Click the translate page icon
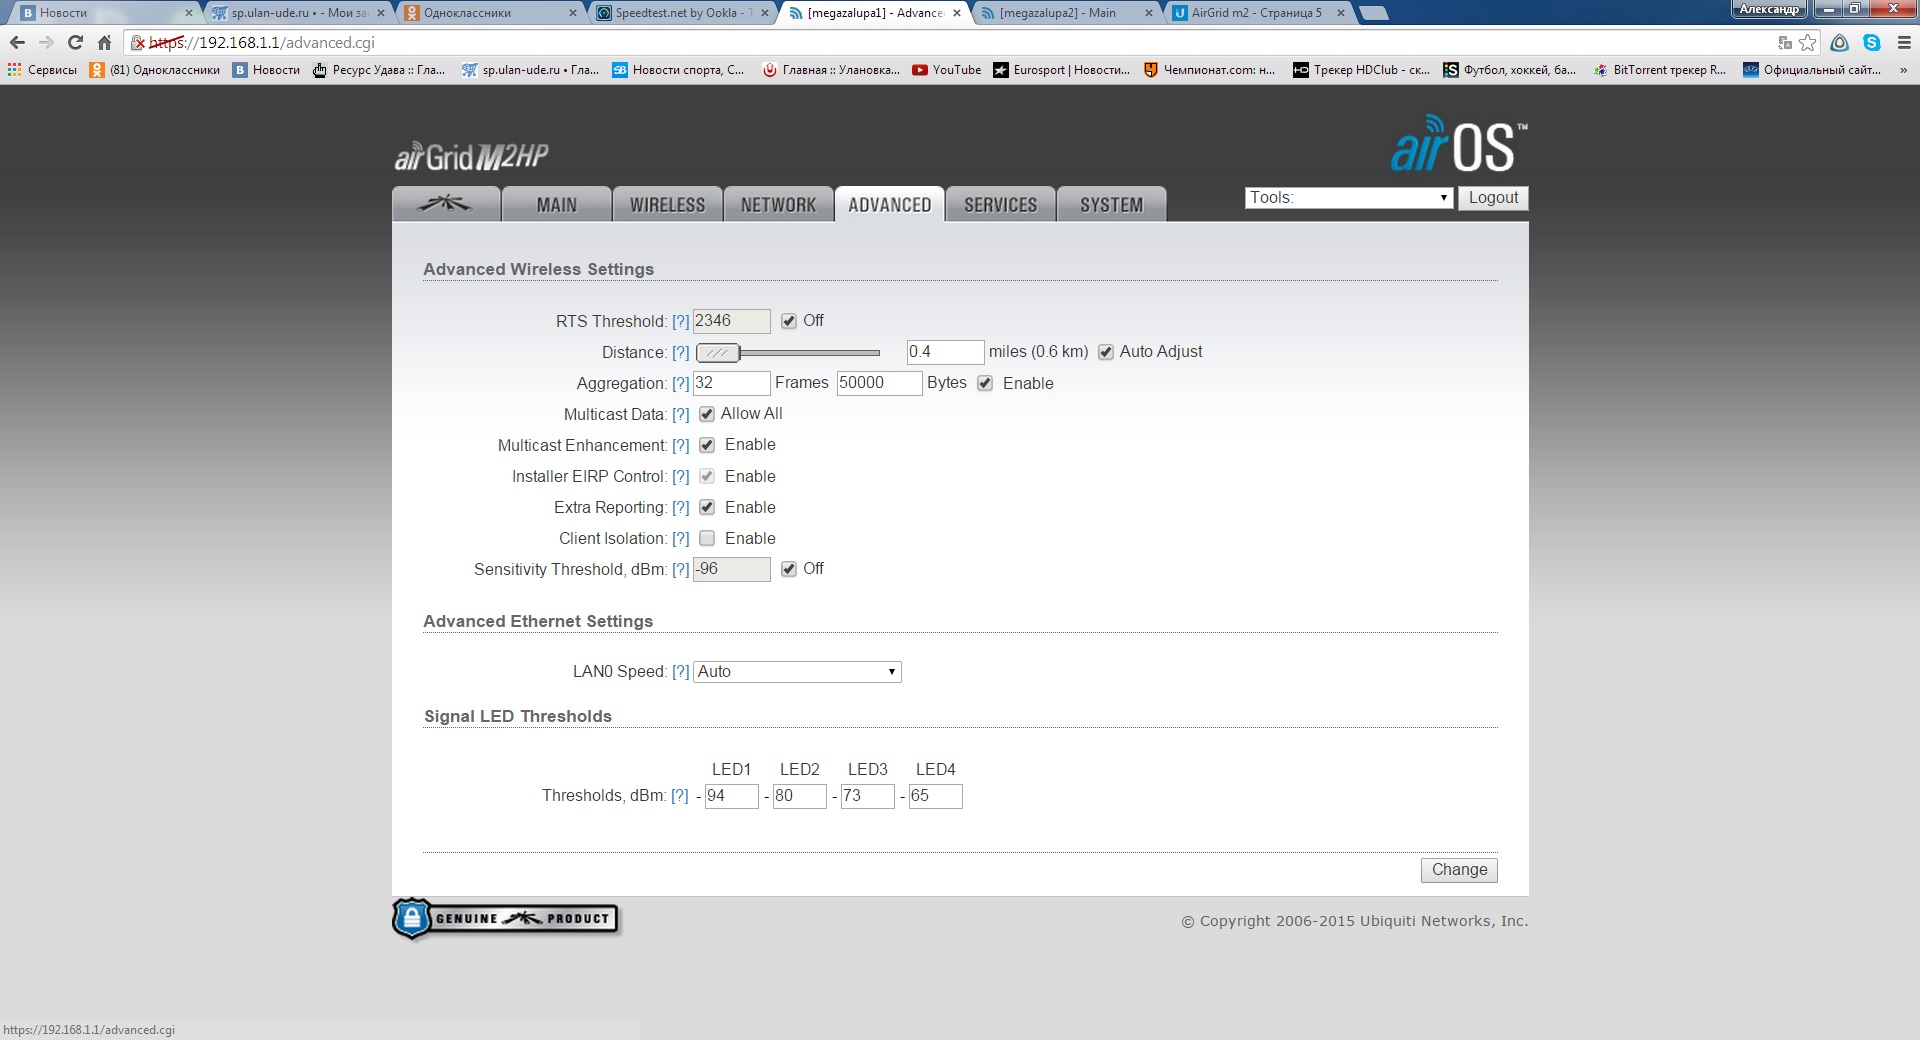The height and width of the screenshot is (1040, 1920). click(x=1785, y=42)
